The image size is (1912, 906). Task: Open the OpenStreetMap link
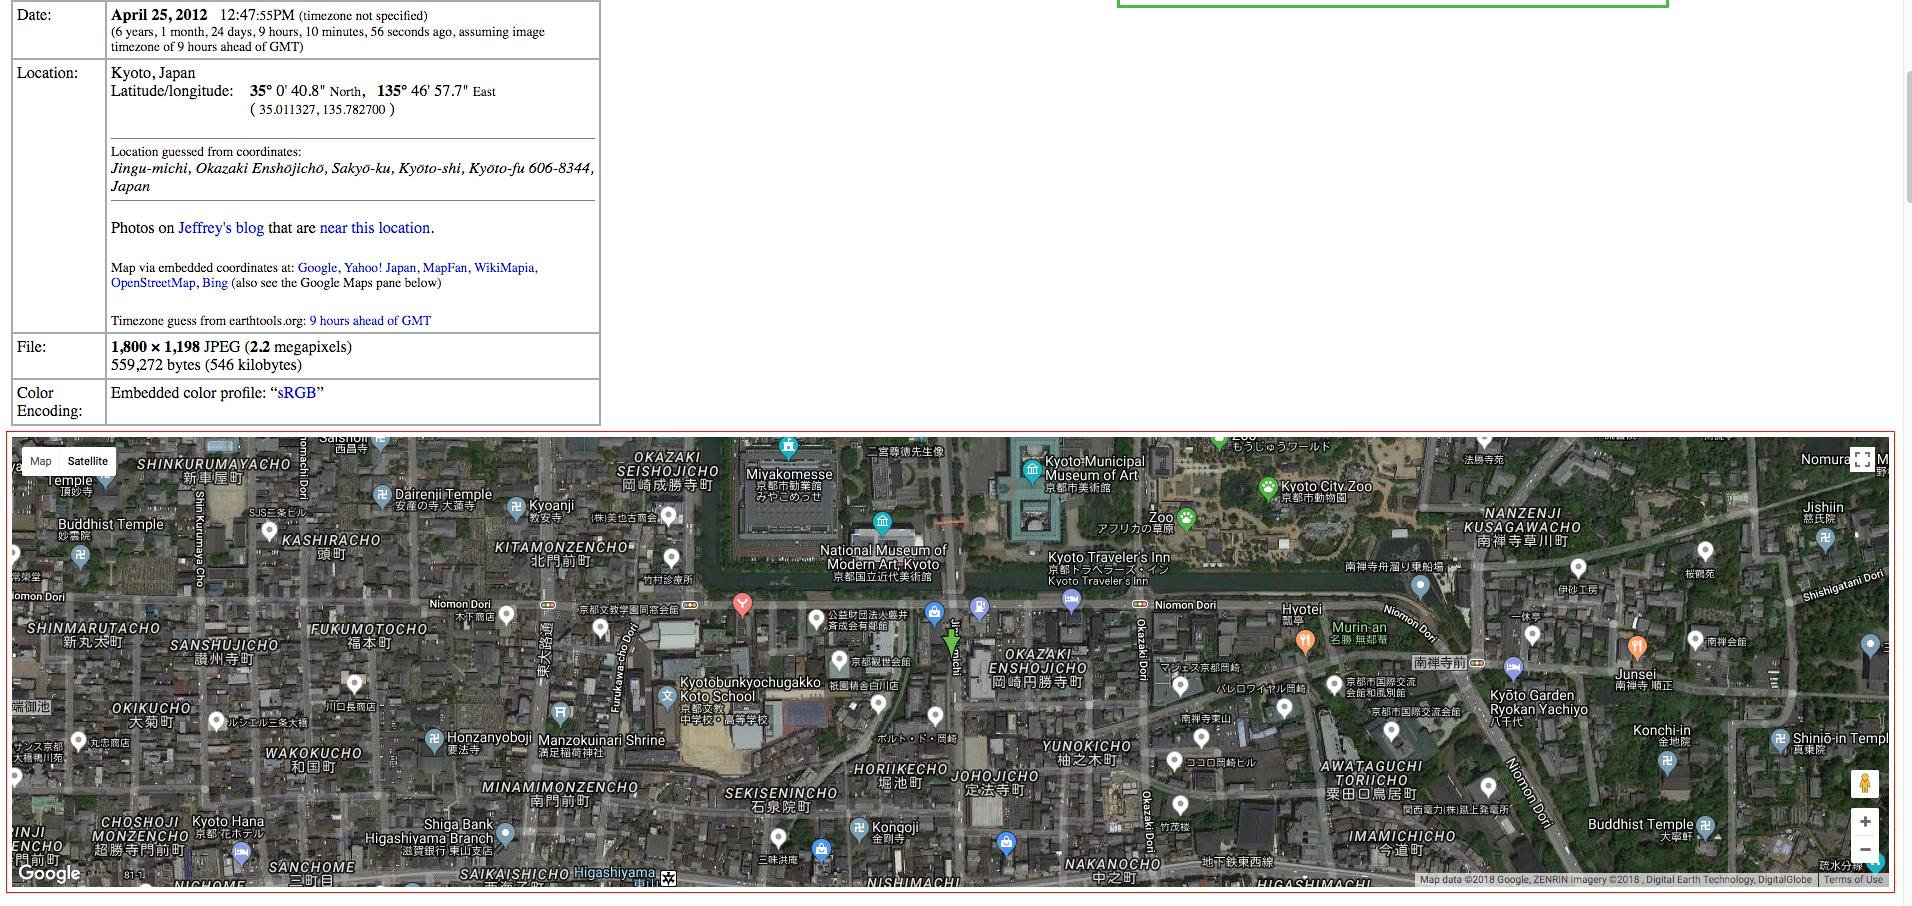pos(153,283)
